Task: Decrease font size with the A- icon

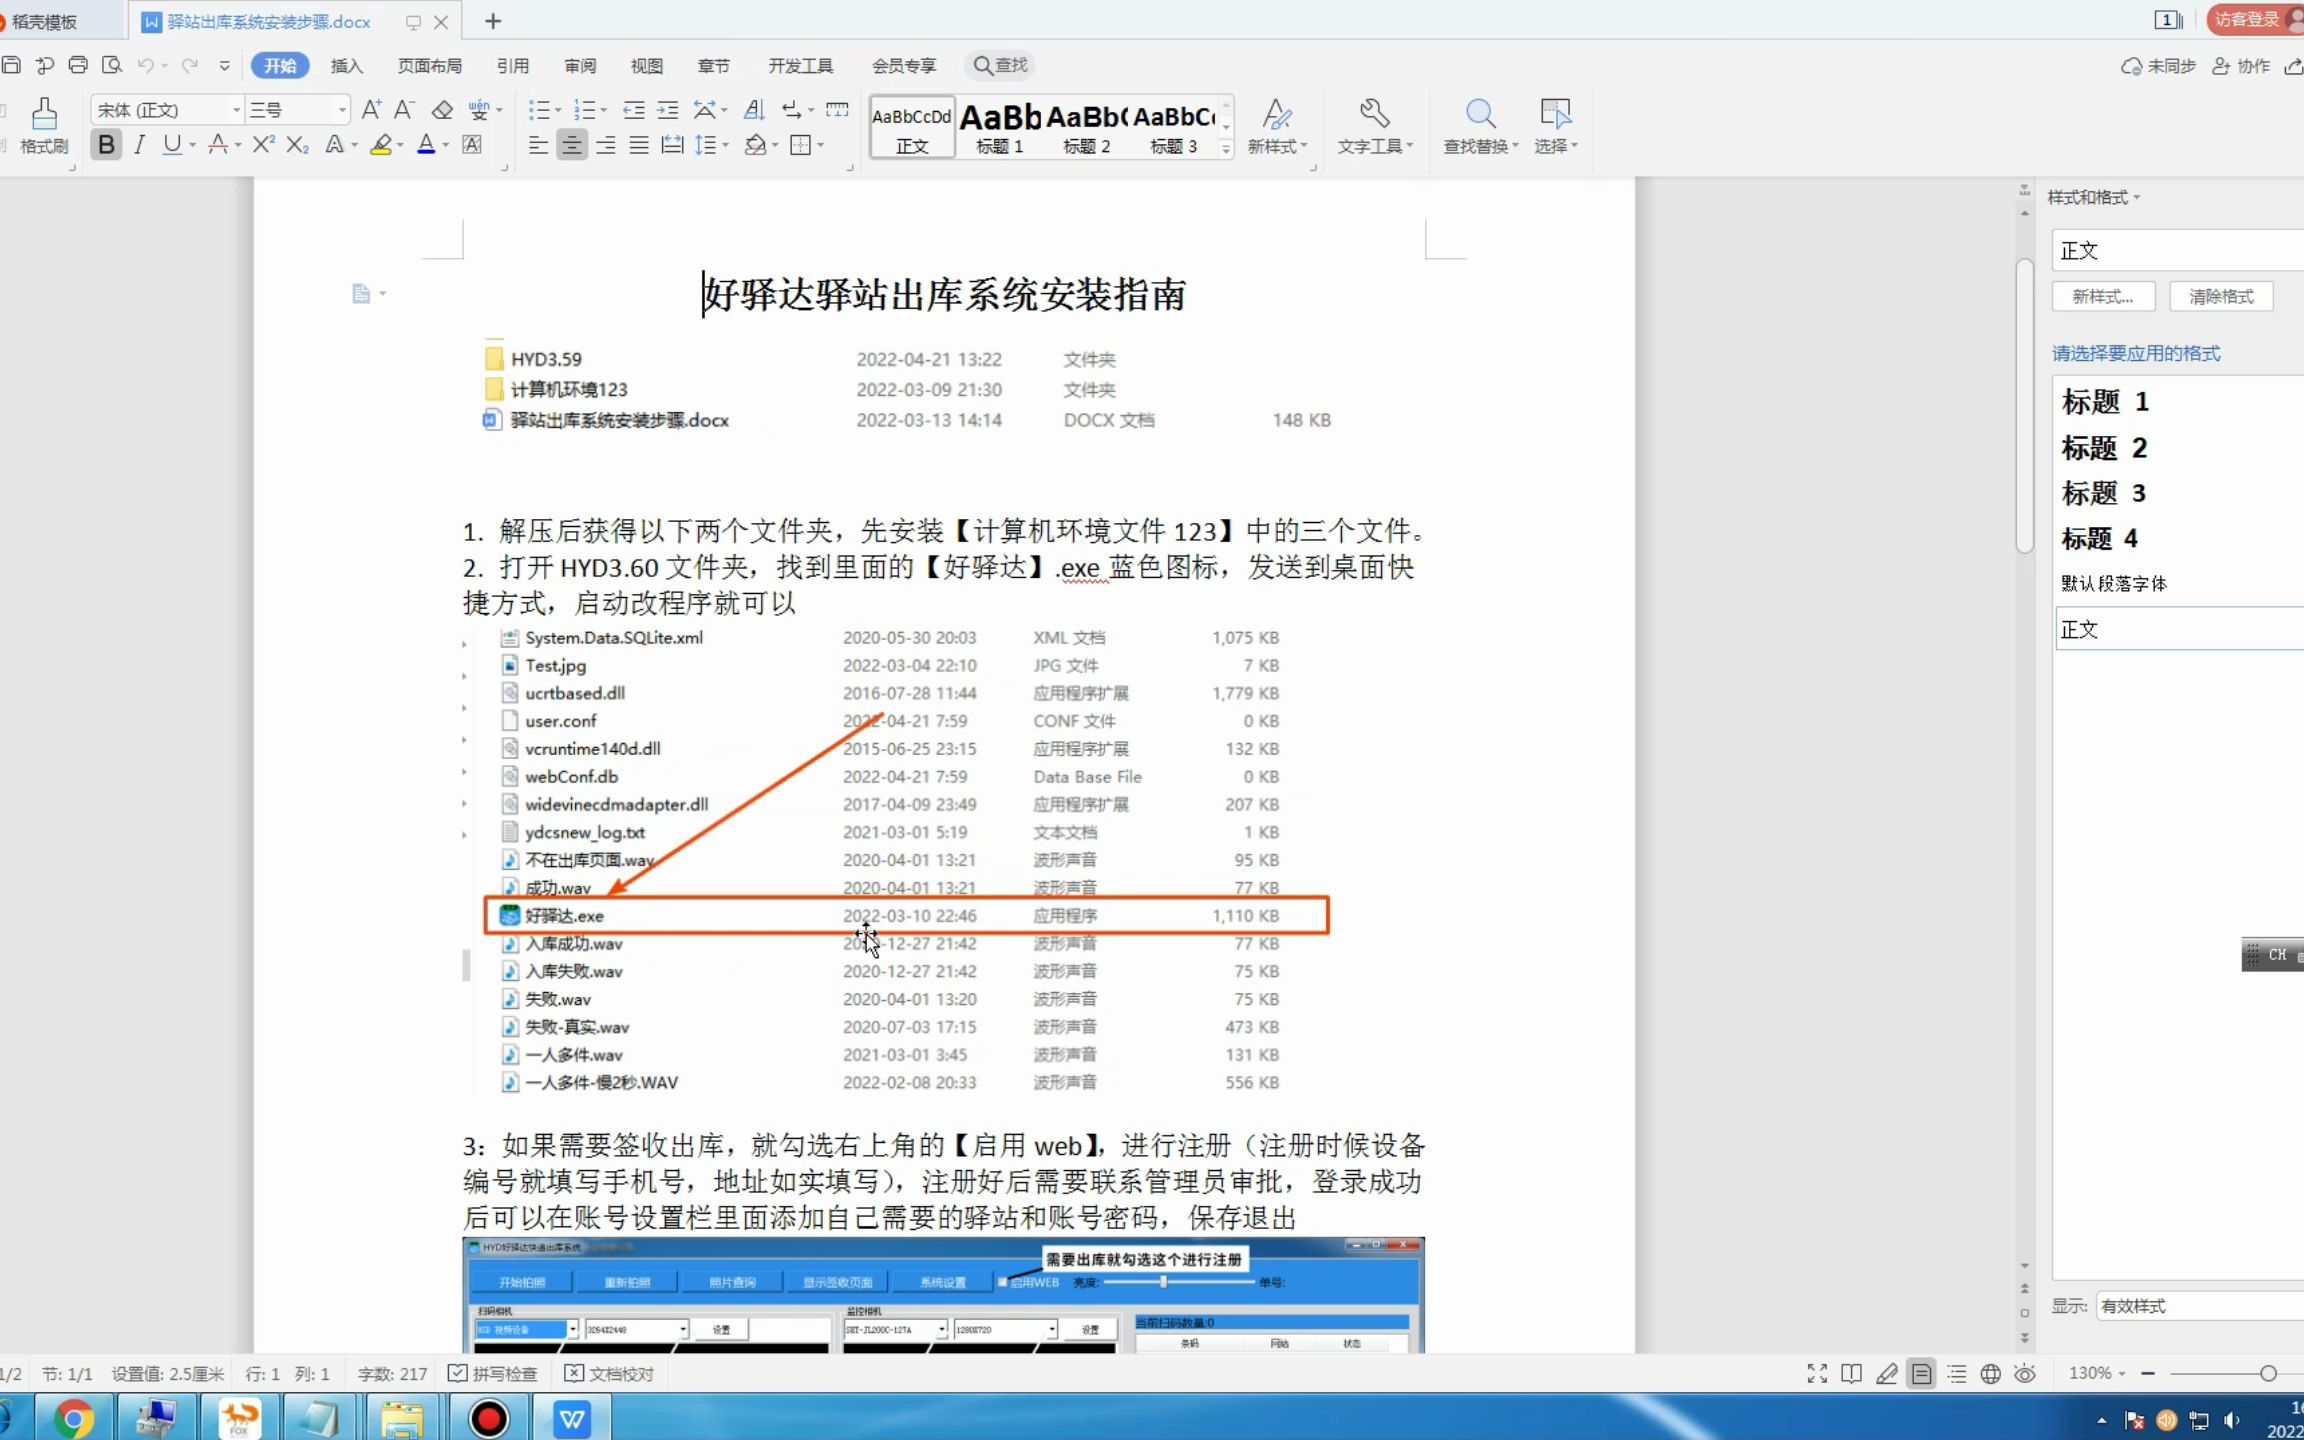Action: [404, 110]
